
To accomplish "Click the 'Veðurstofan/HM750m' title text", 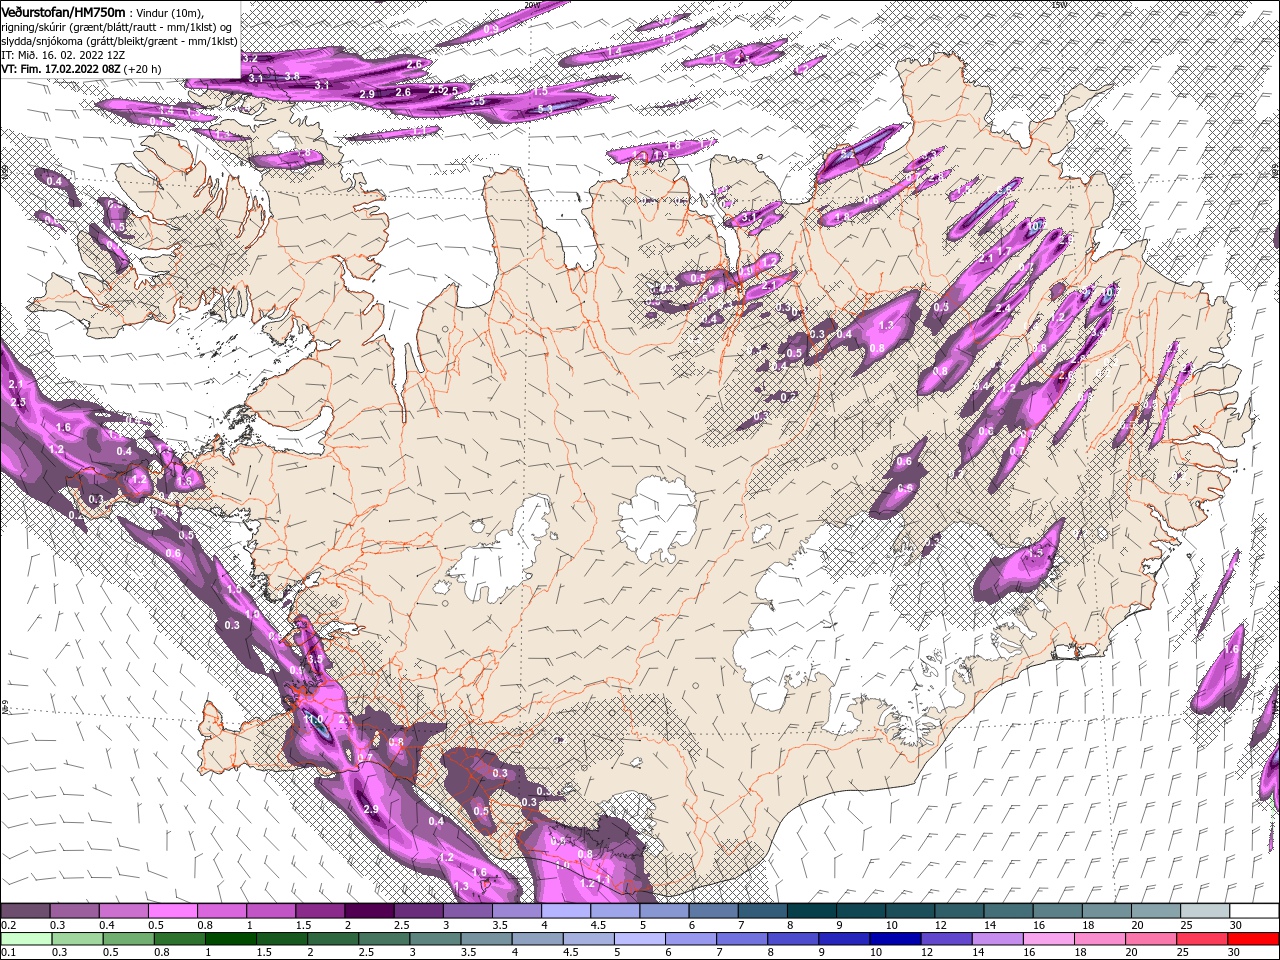I will click(x=63, y=12).
